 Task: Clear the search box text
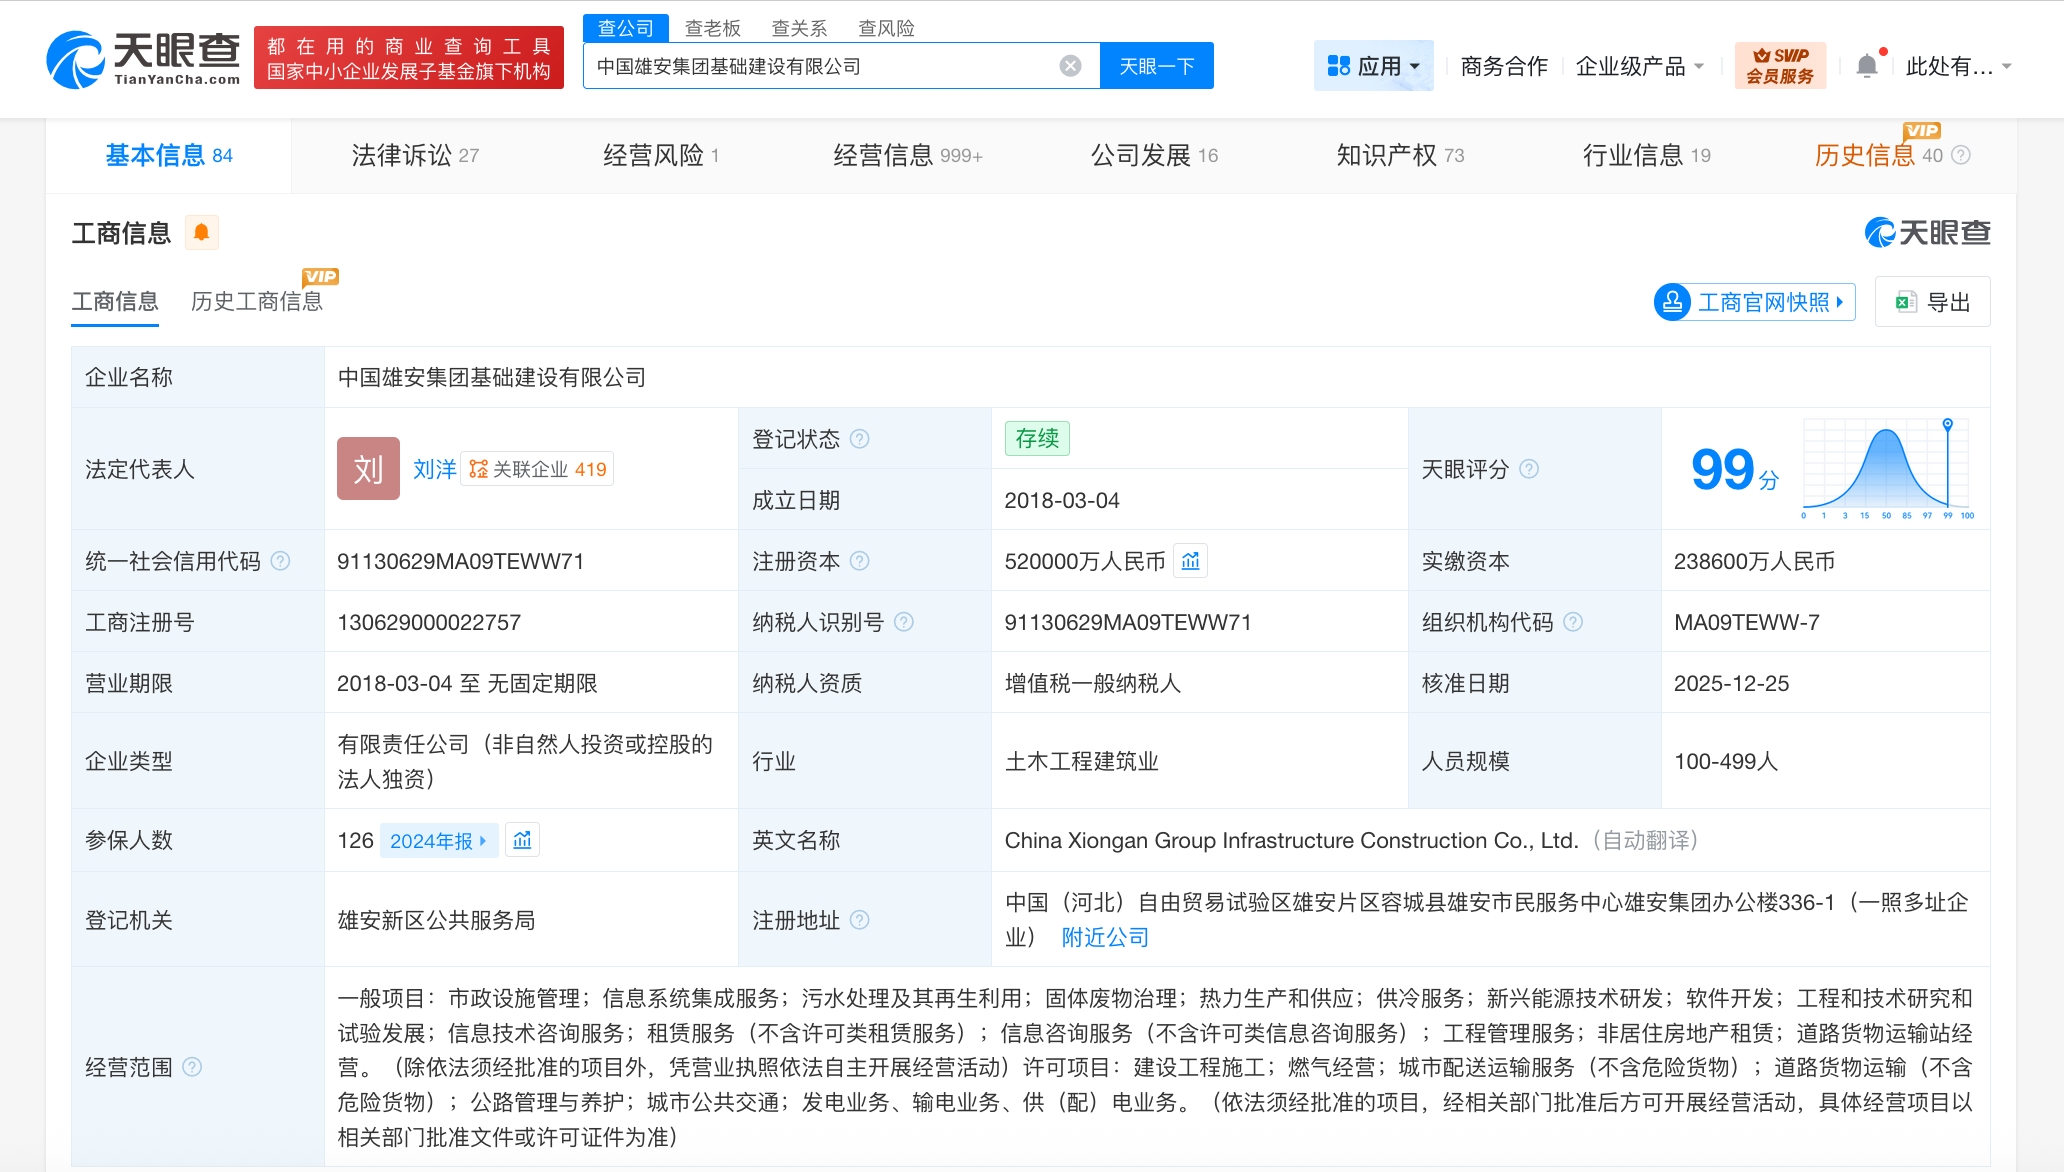[x=1070, y=66]
